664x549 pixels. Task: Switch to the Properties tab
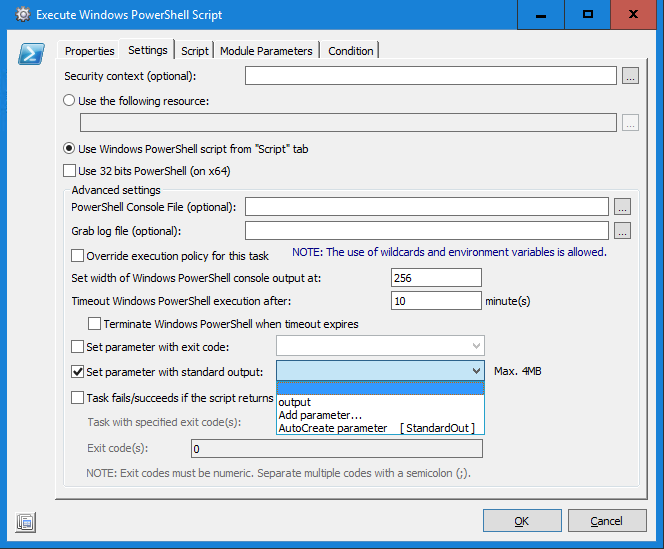coord(89,51)
